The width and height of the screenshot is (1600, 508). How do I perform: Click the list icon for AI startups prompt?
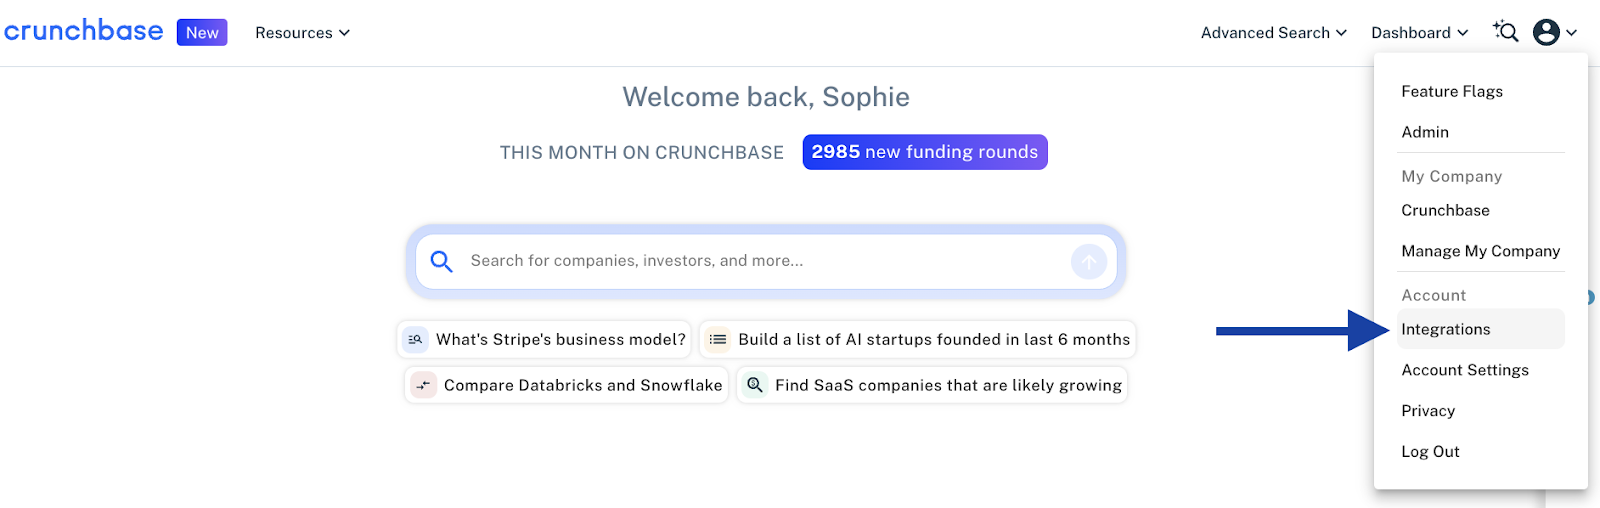coord(717,340)
